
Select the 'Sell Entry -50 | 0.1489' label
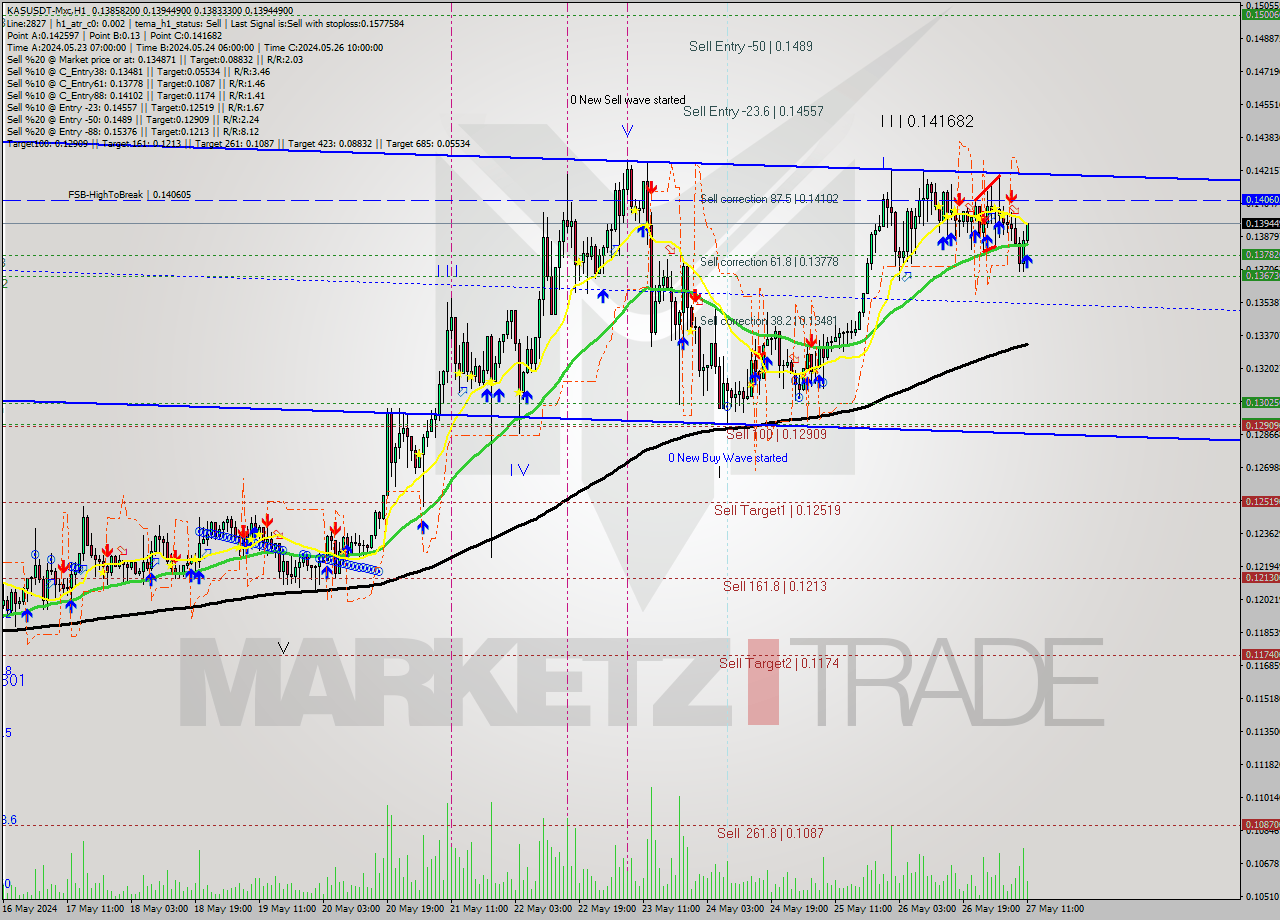[x=751, y=46]
